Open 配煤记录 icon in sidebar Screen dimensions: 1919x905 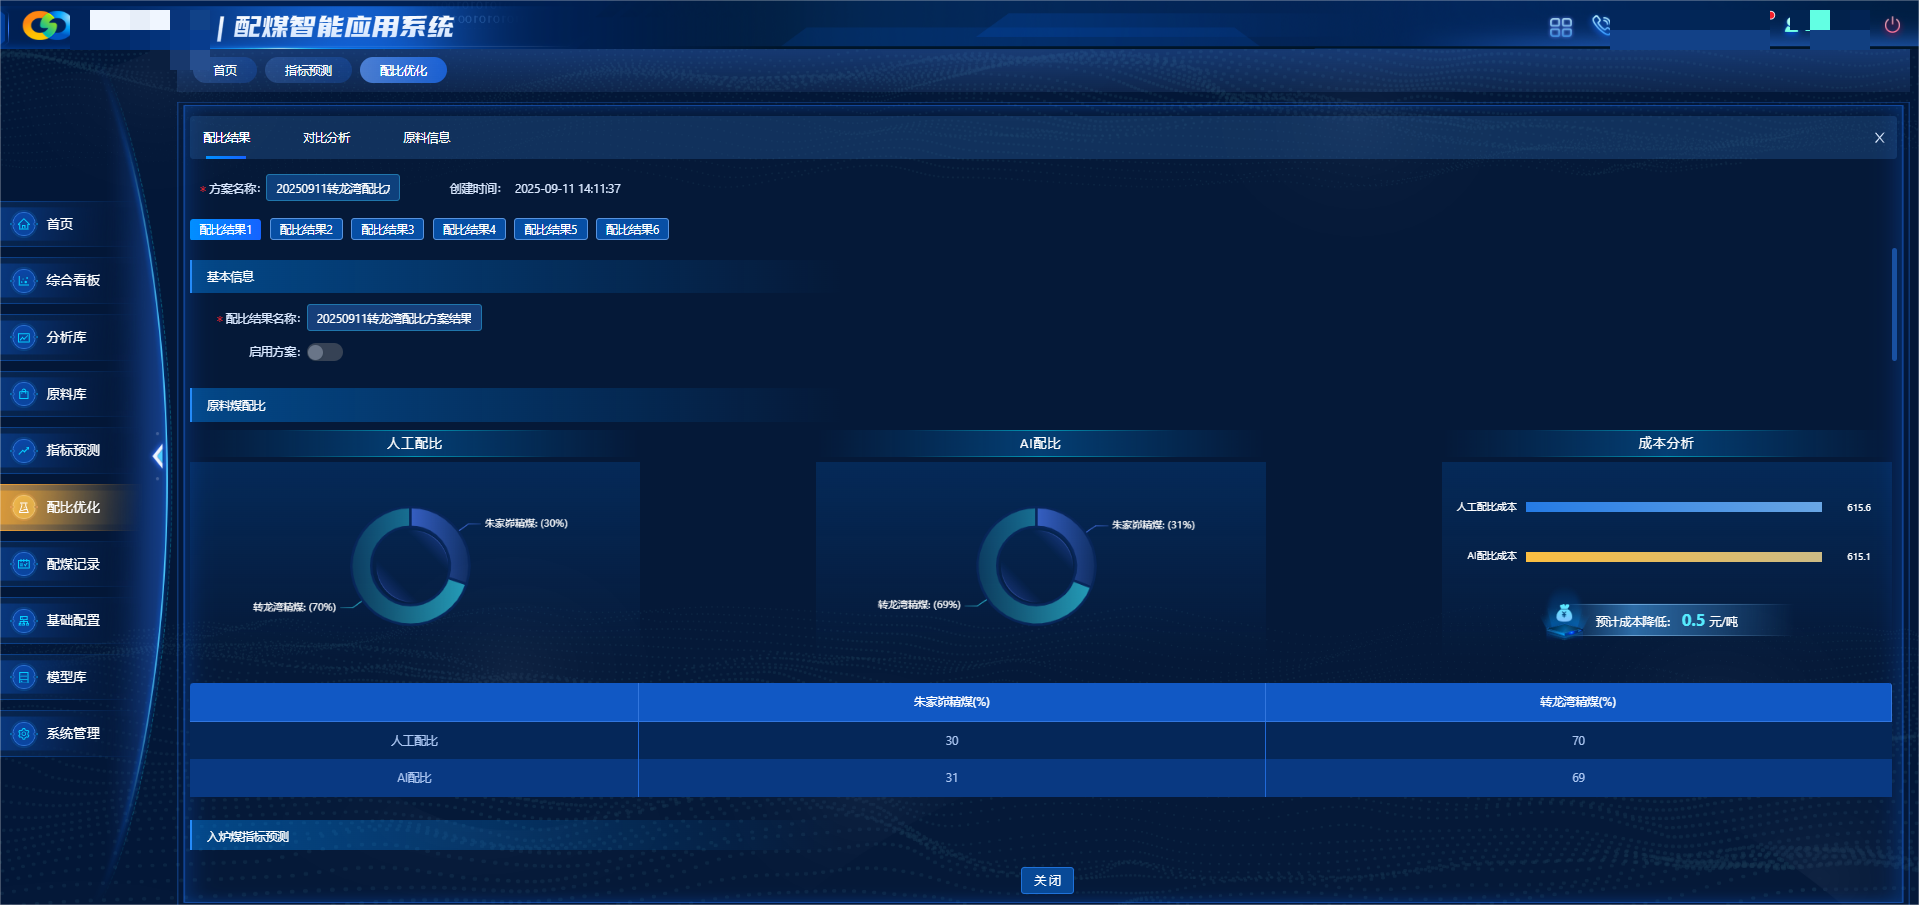click(24, 564)
